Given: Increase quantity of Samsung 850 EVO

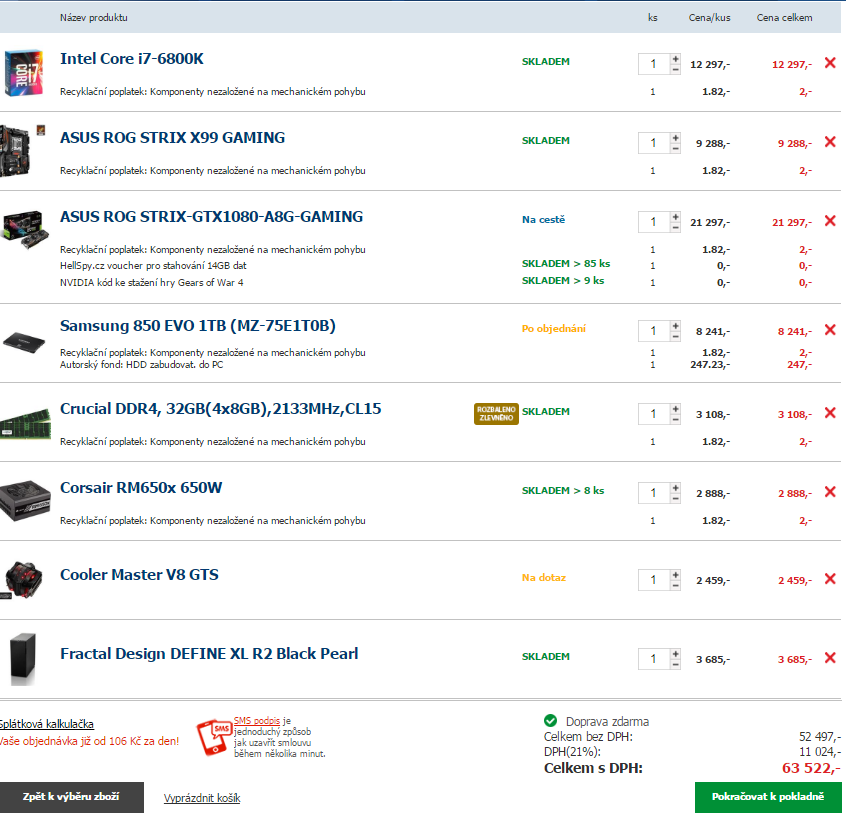Looking at the screenshot, I should (676, 325).
